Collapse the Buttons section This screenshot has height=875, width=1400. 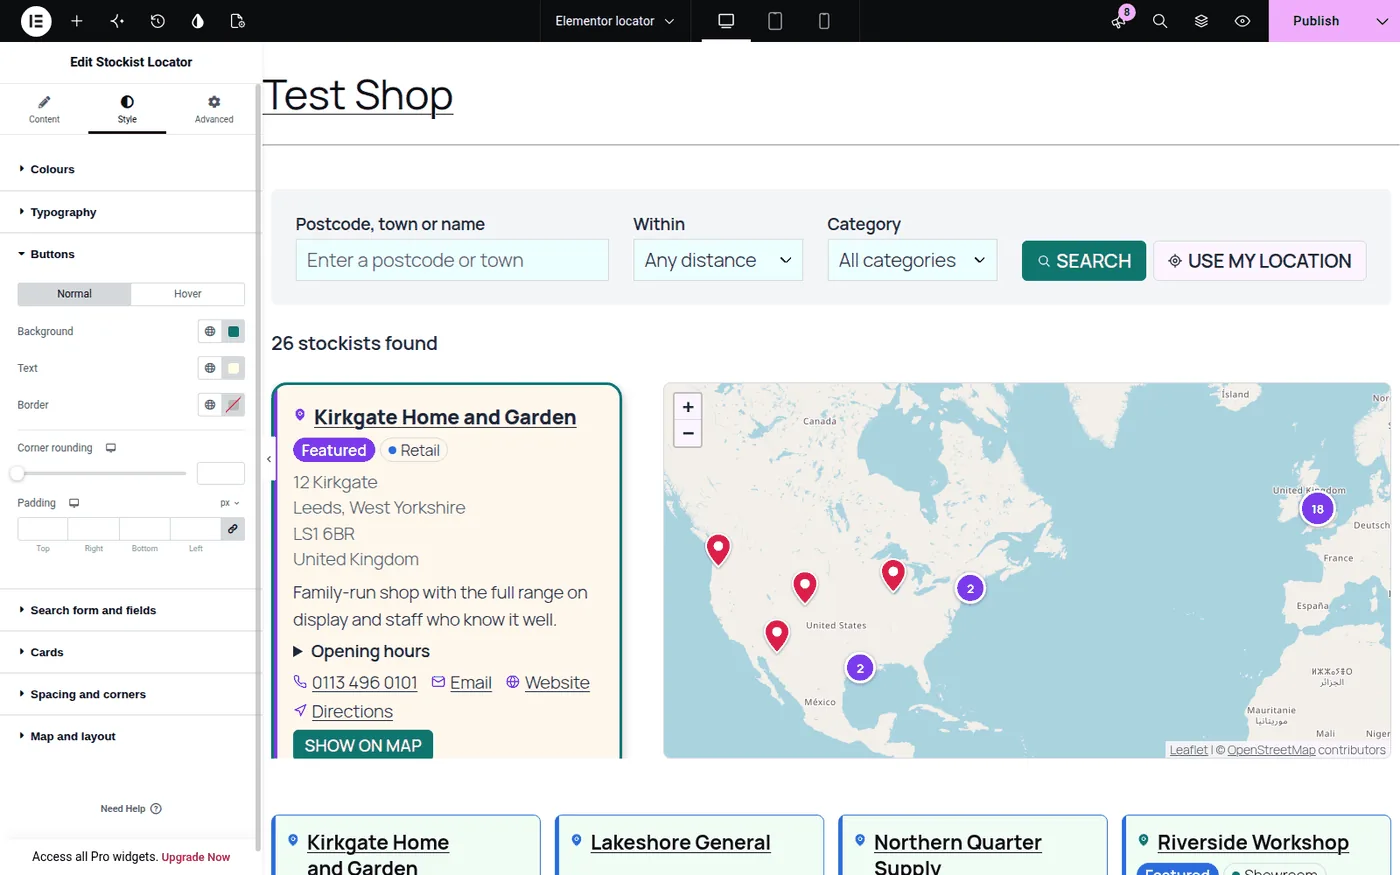tap(130, 254)
